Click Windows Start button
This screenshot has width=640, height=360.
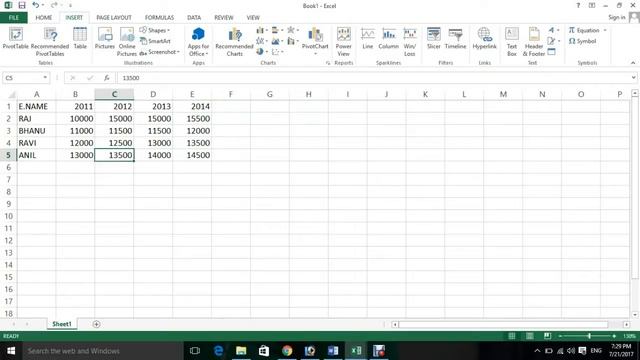(11, 351)
